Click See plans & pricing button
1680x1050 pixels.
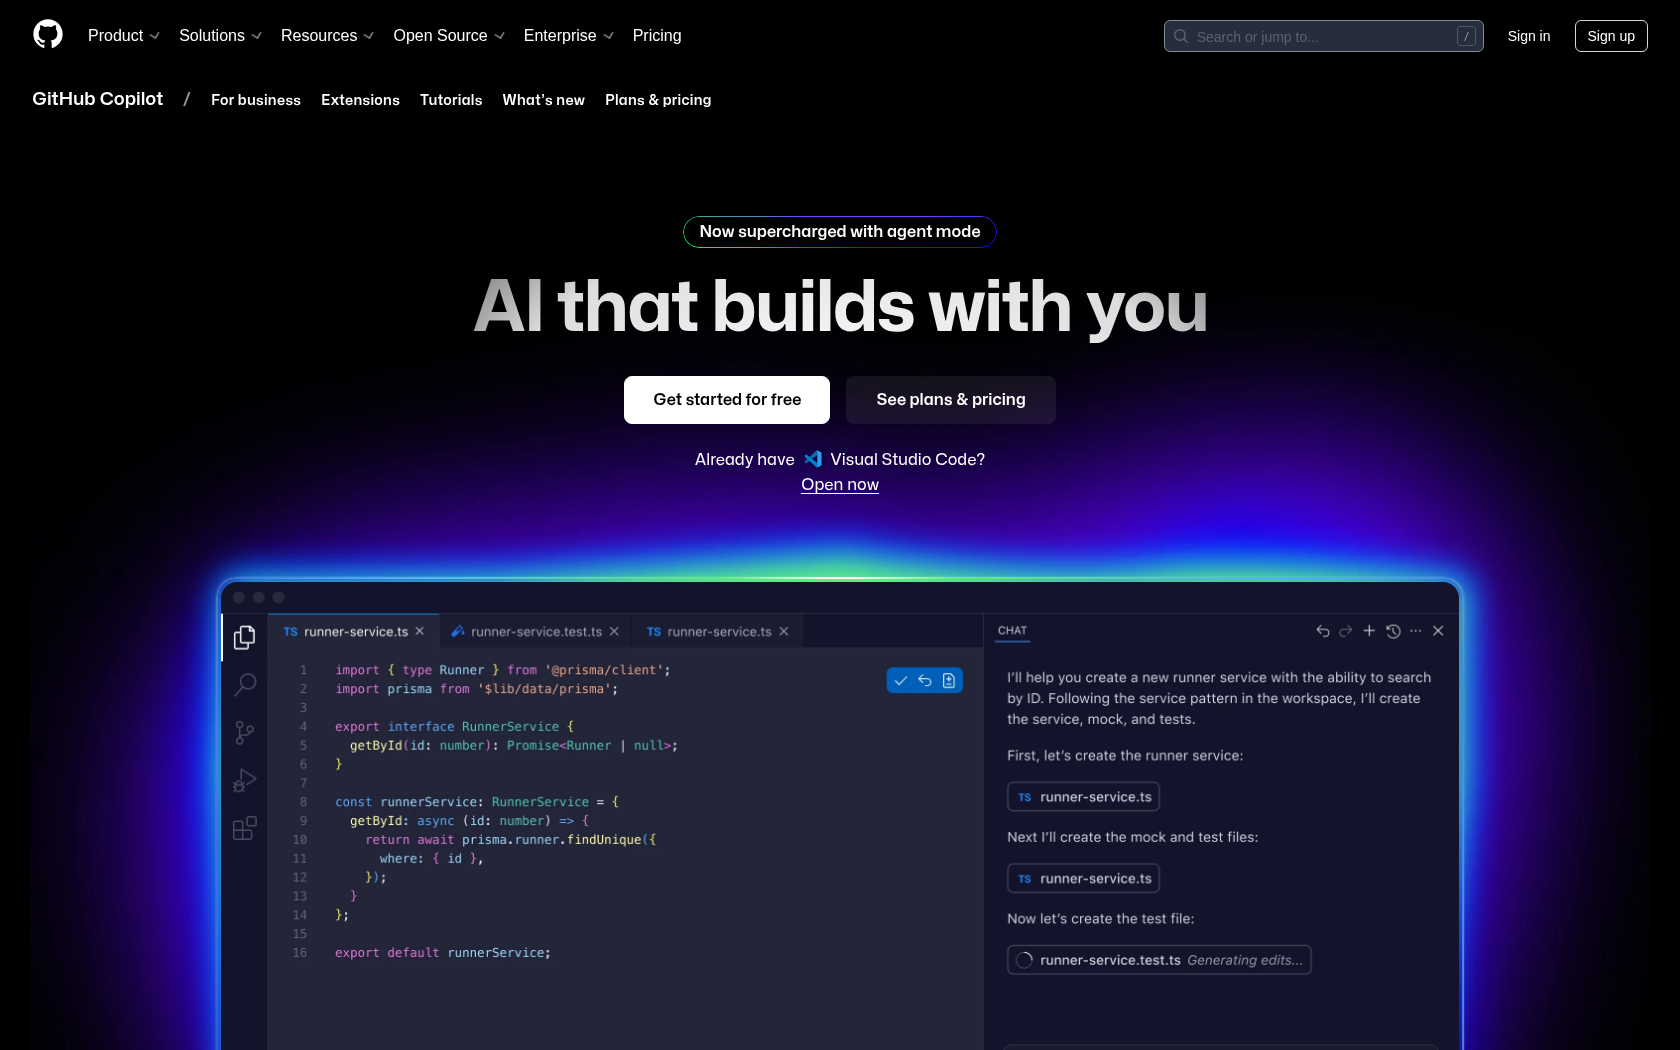(950, 400)
